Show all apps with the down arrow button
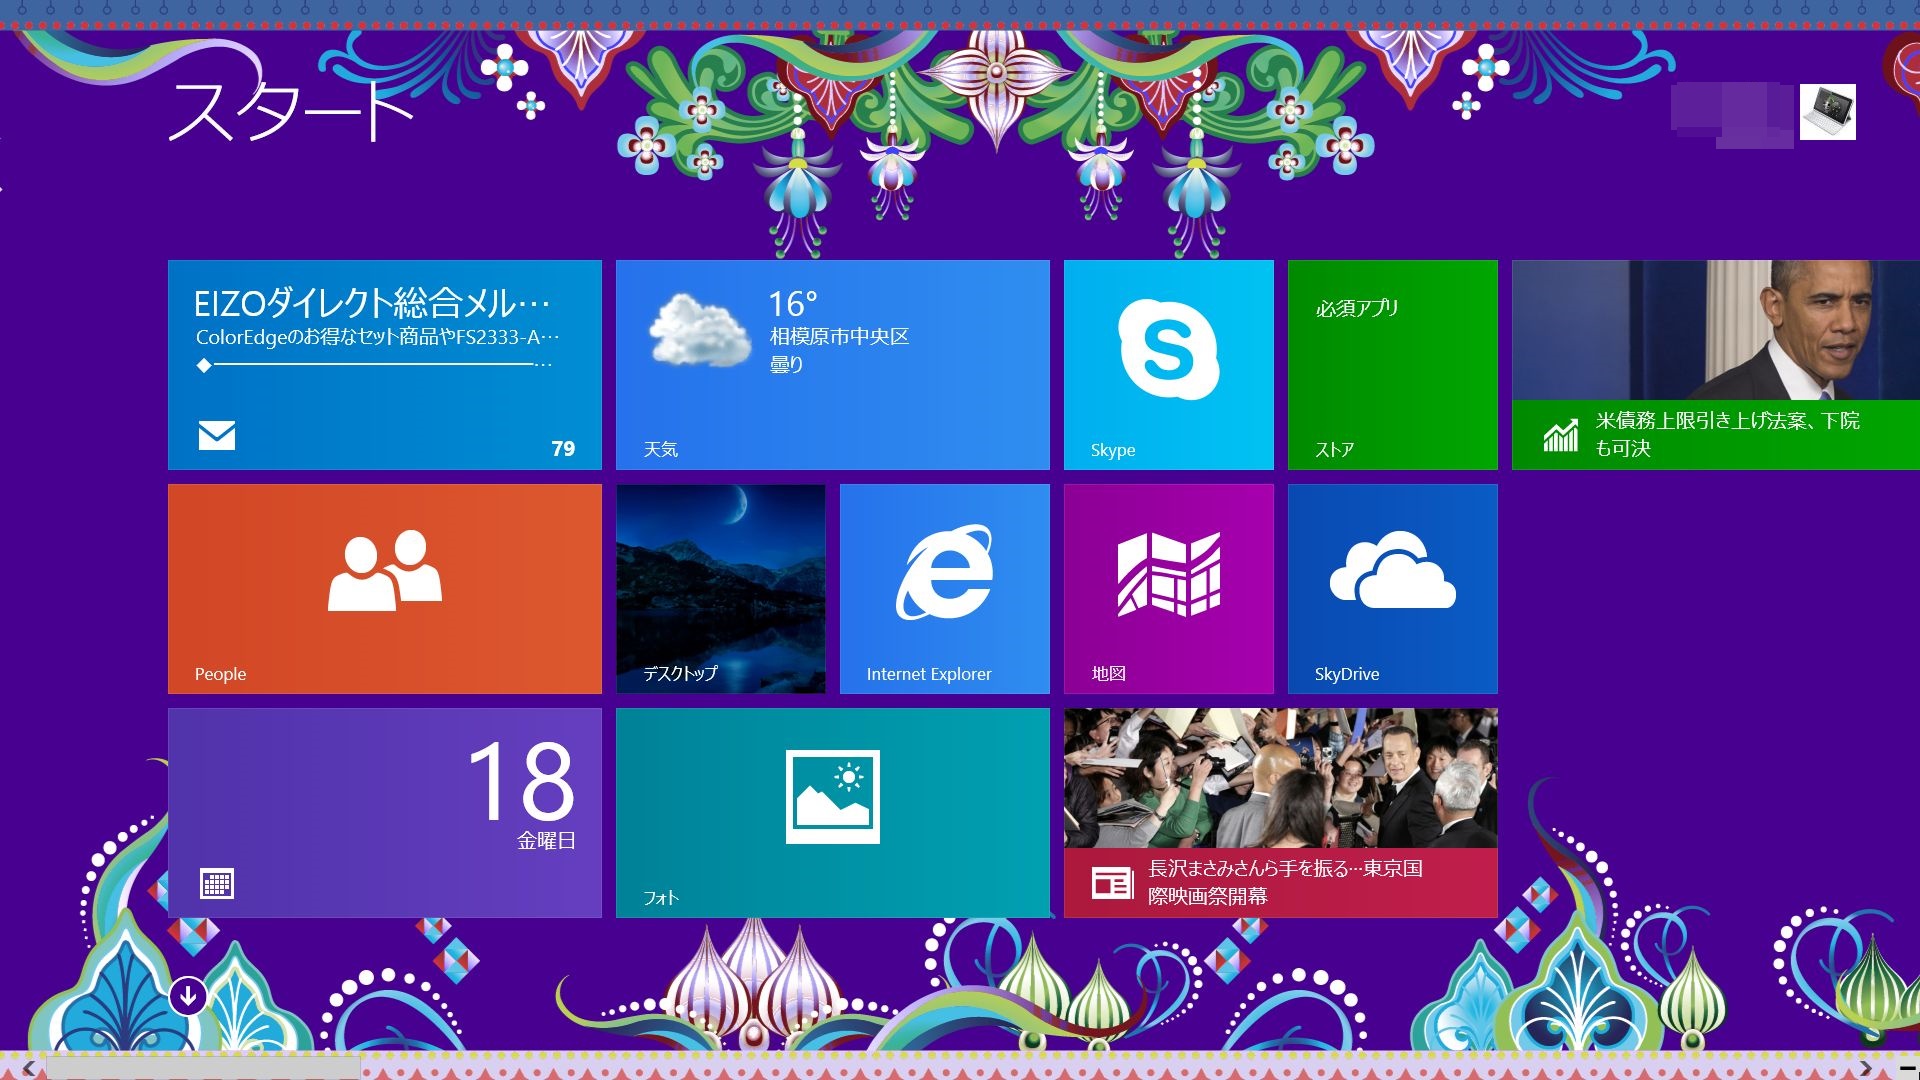This screenshot has width=1920, height=1080. 188,996
